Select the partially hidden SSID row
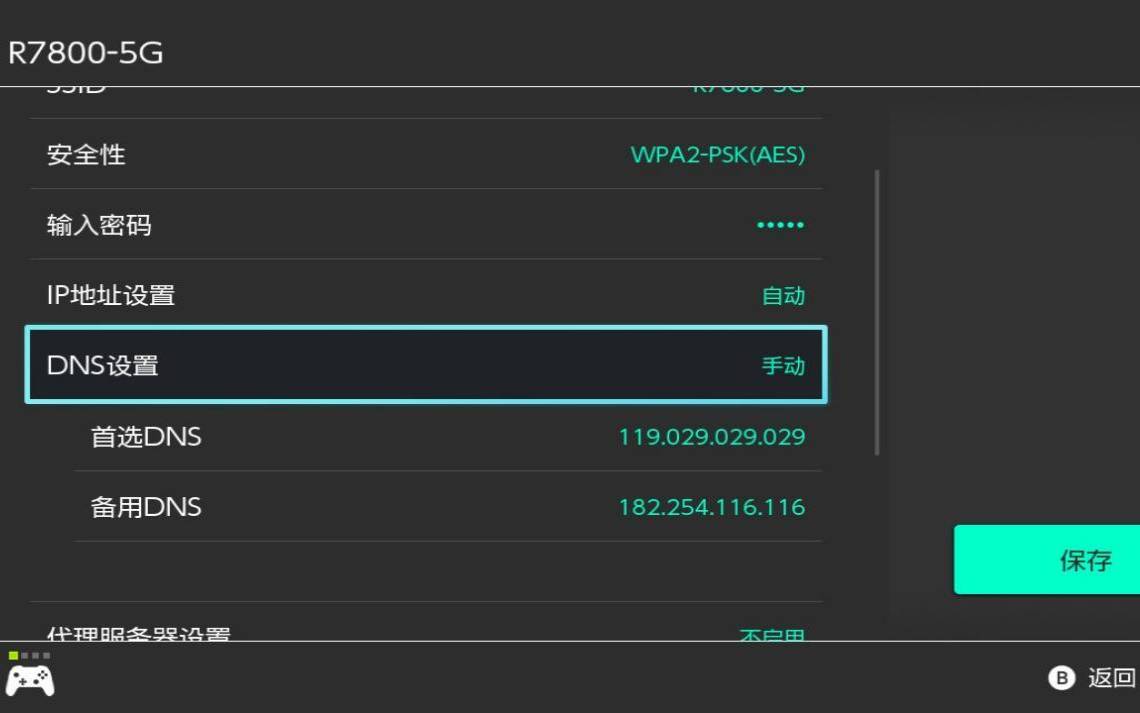This screenshot has height=713, width=1140. point(425,95)
